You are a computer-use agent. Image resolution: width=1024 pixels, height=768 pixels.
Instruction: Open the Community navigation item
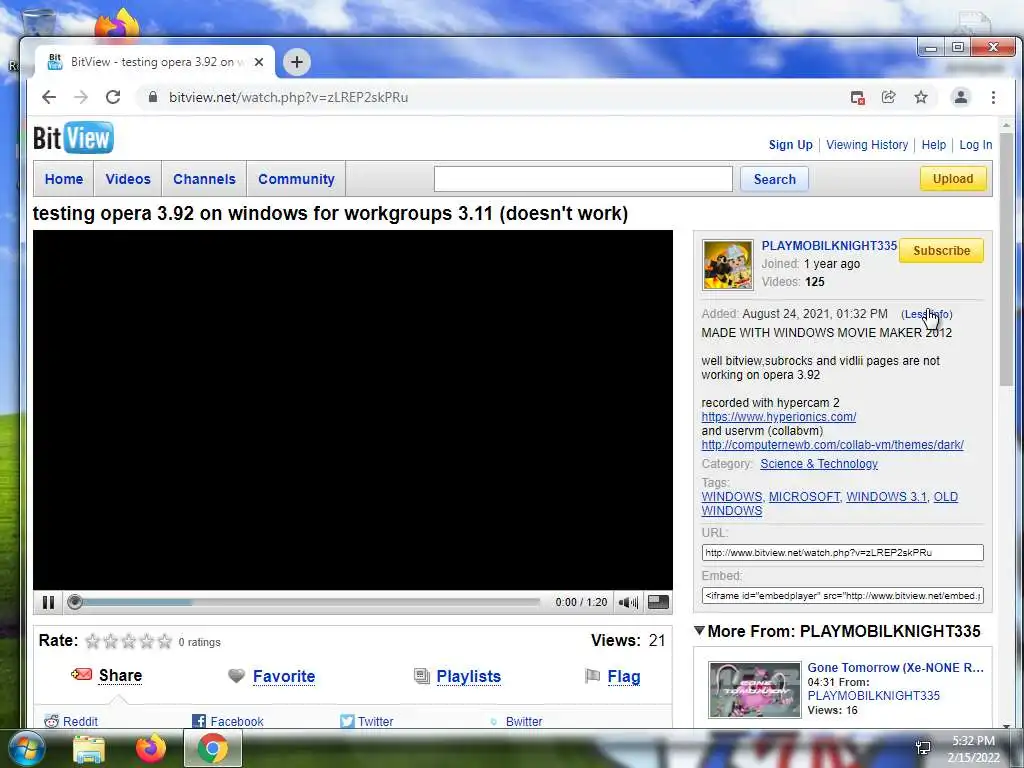pyautogui.click(x=296, y=179)
